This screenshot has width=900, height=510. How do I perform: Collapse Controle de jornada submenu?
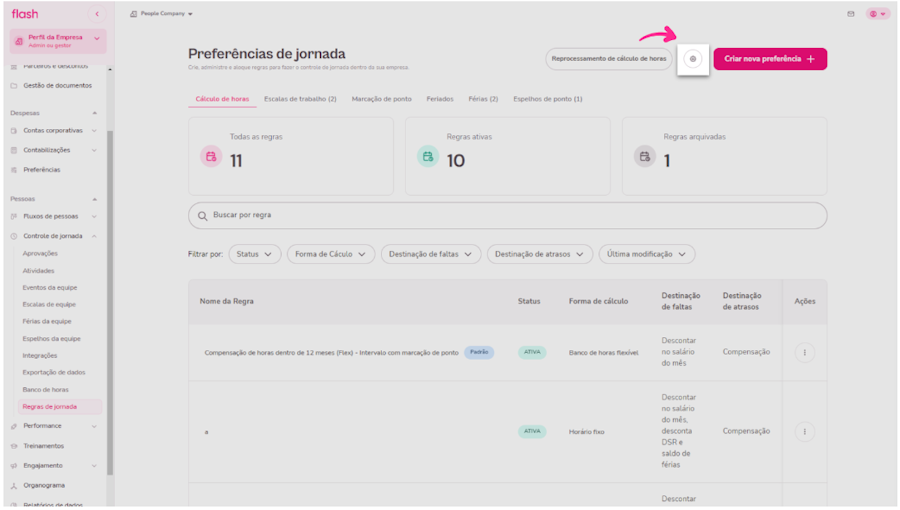click(x=94, y=236)
